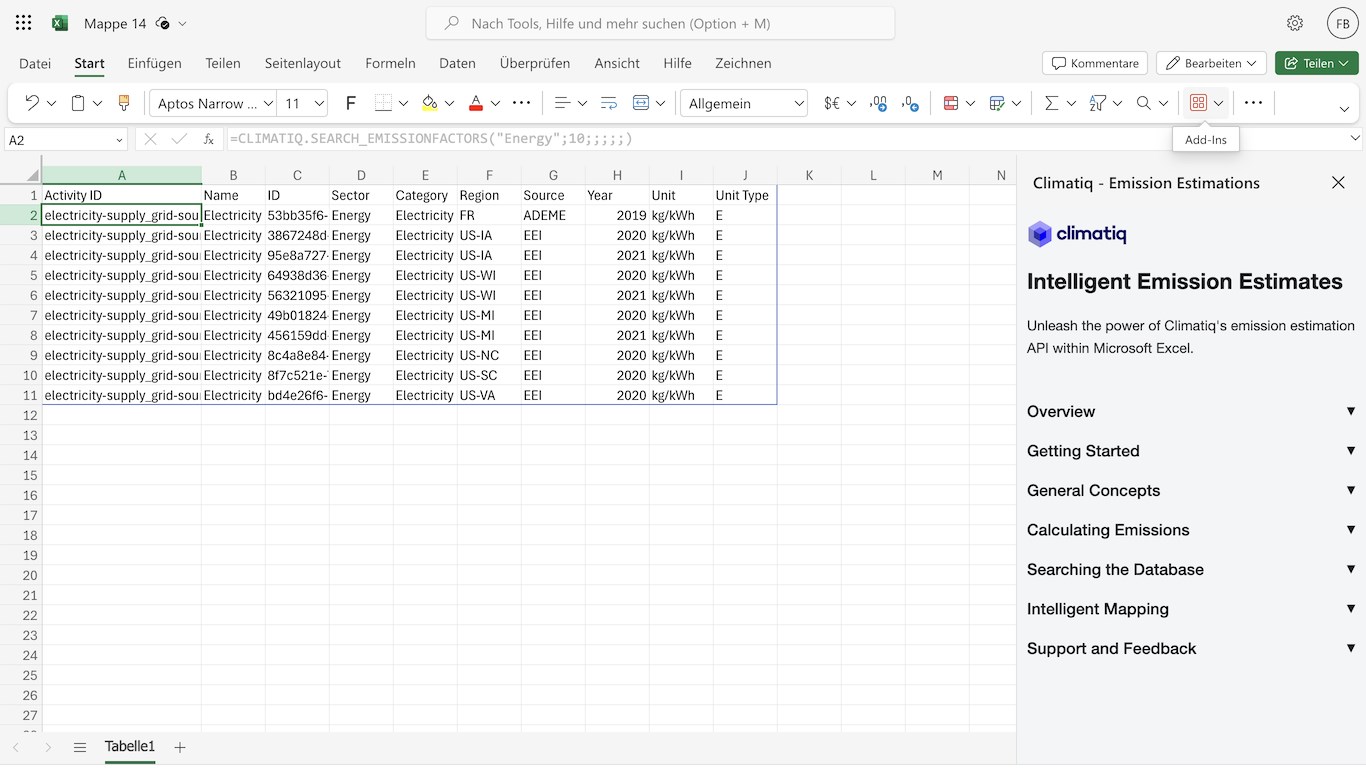
Task: Expand the formula bar
Action: click(1355, 139)
